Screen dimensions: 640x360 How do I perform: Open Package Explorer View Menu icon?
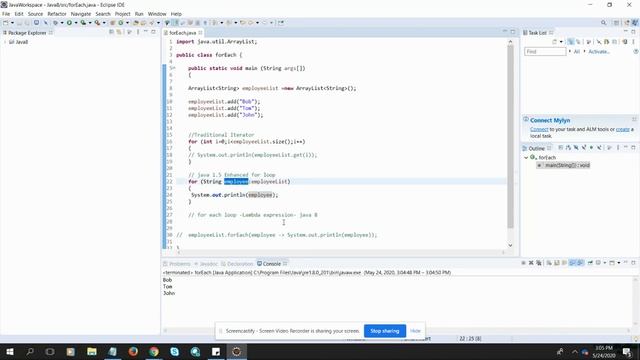(x=138, y=32)
